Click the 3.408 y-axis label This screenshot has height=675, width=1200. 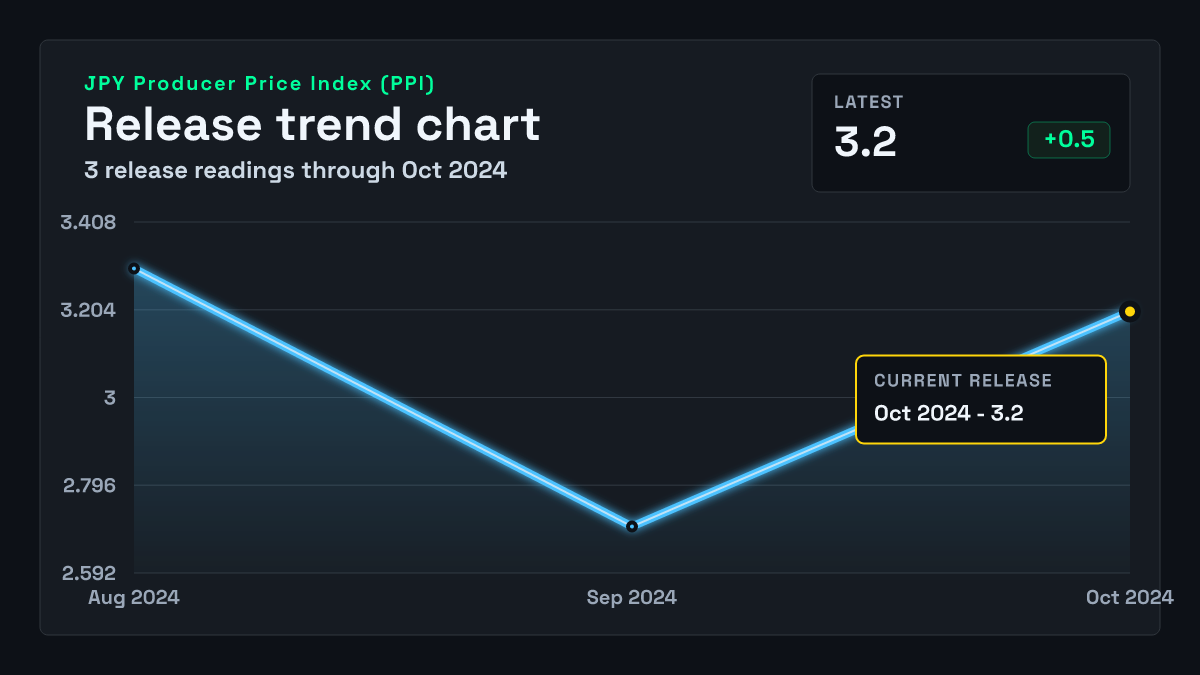(x=88, y=222)
